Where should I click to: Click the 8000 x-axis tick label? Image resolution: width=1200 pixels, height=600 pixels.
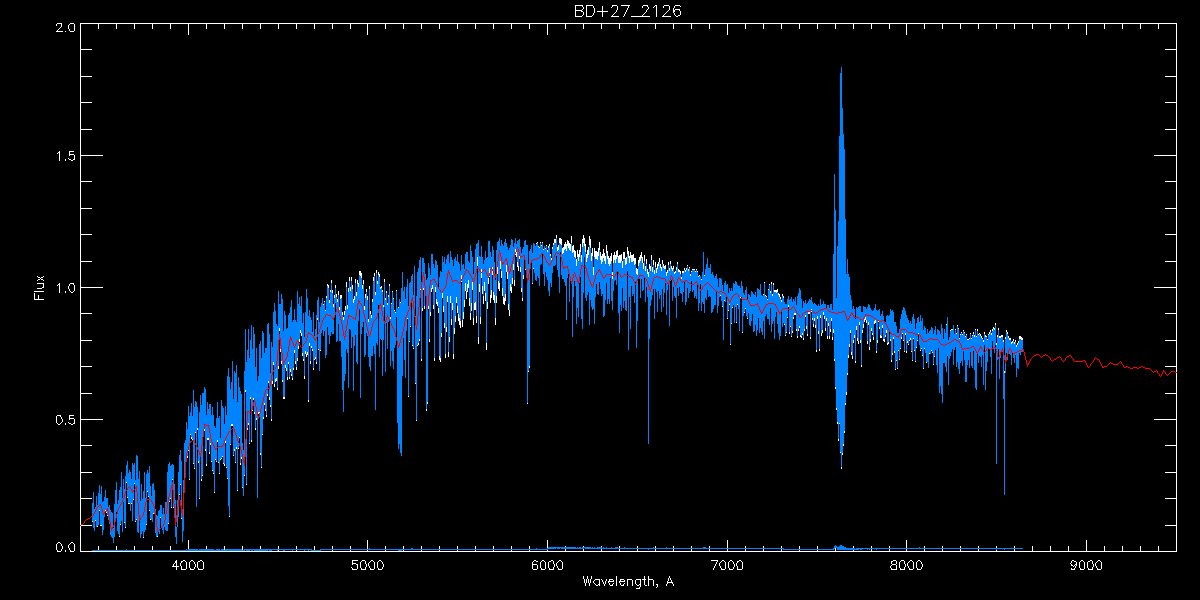pyautogui.click(x=906, y=563)
